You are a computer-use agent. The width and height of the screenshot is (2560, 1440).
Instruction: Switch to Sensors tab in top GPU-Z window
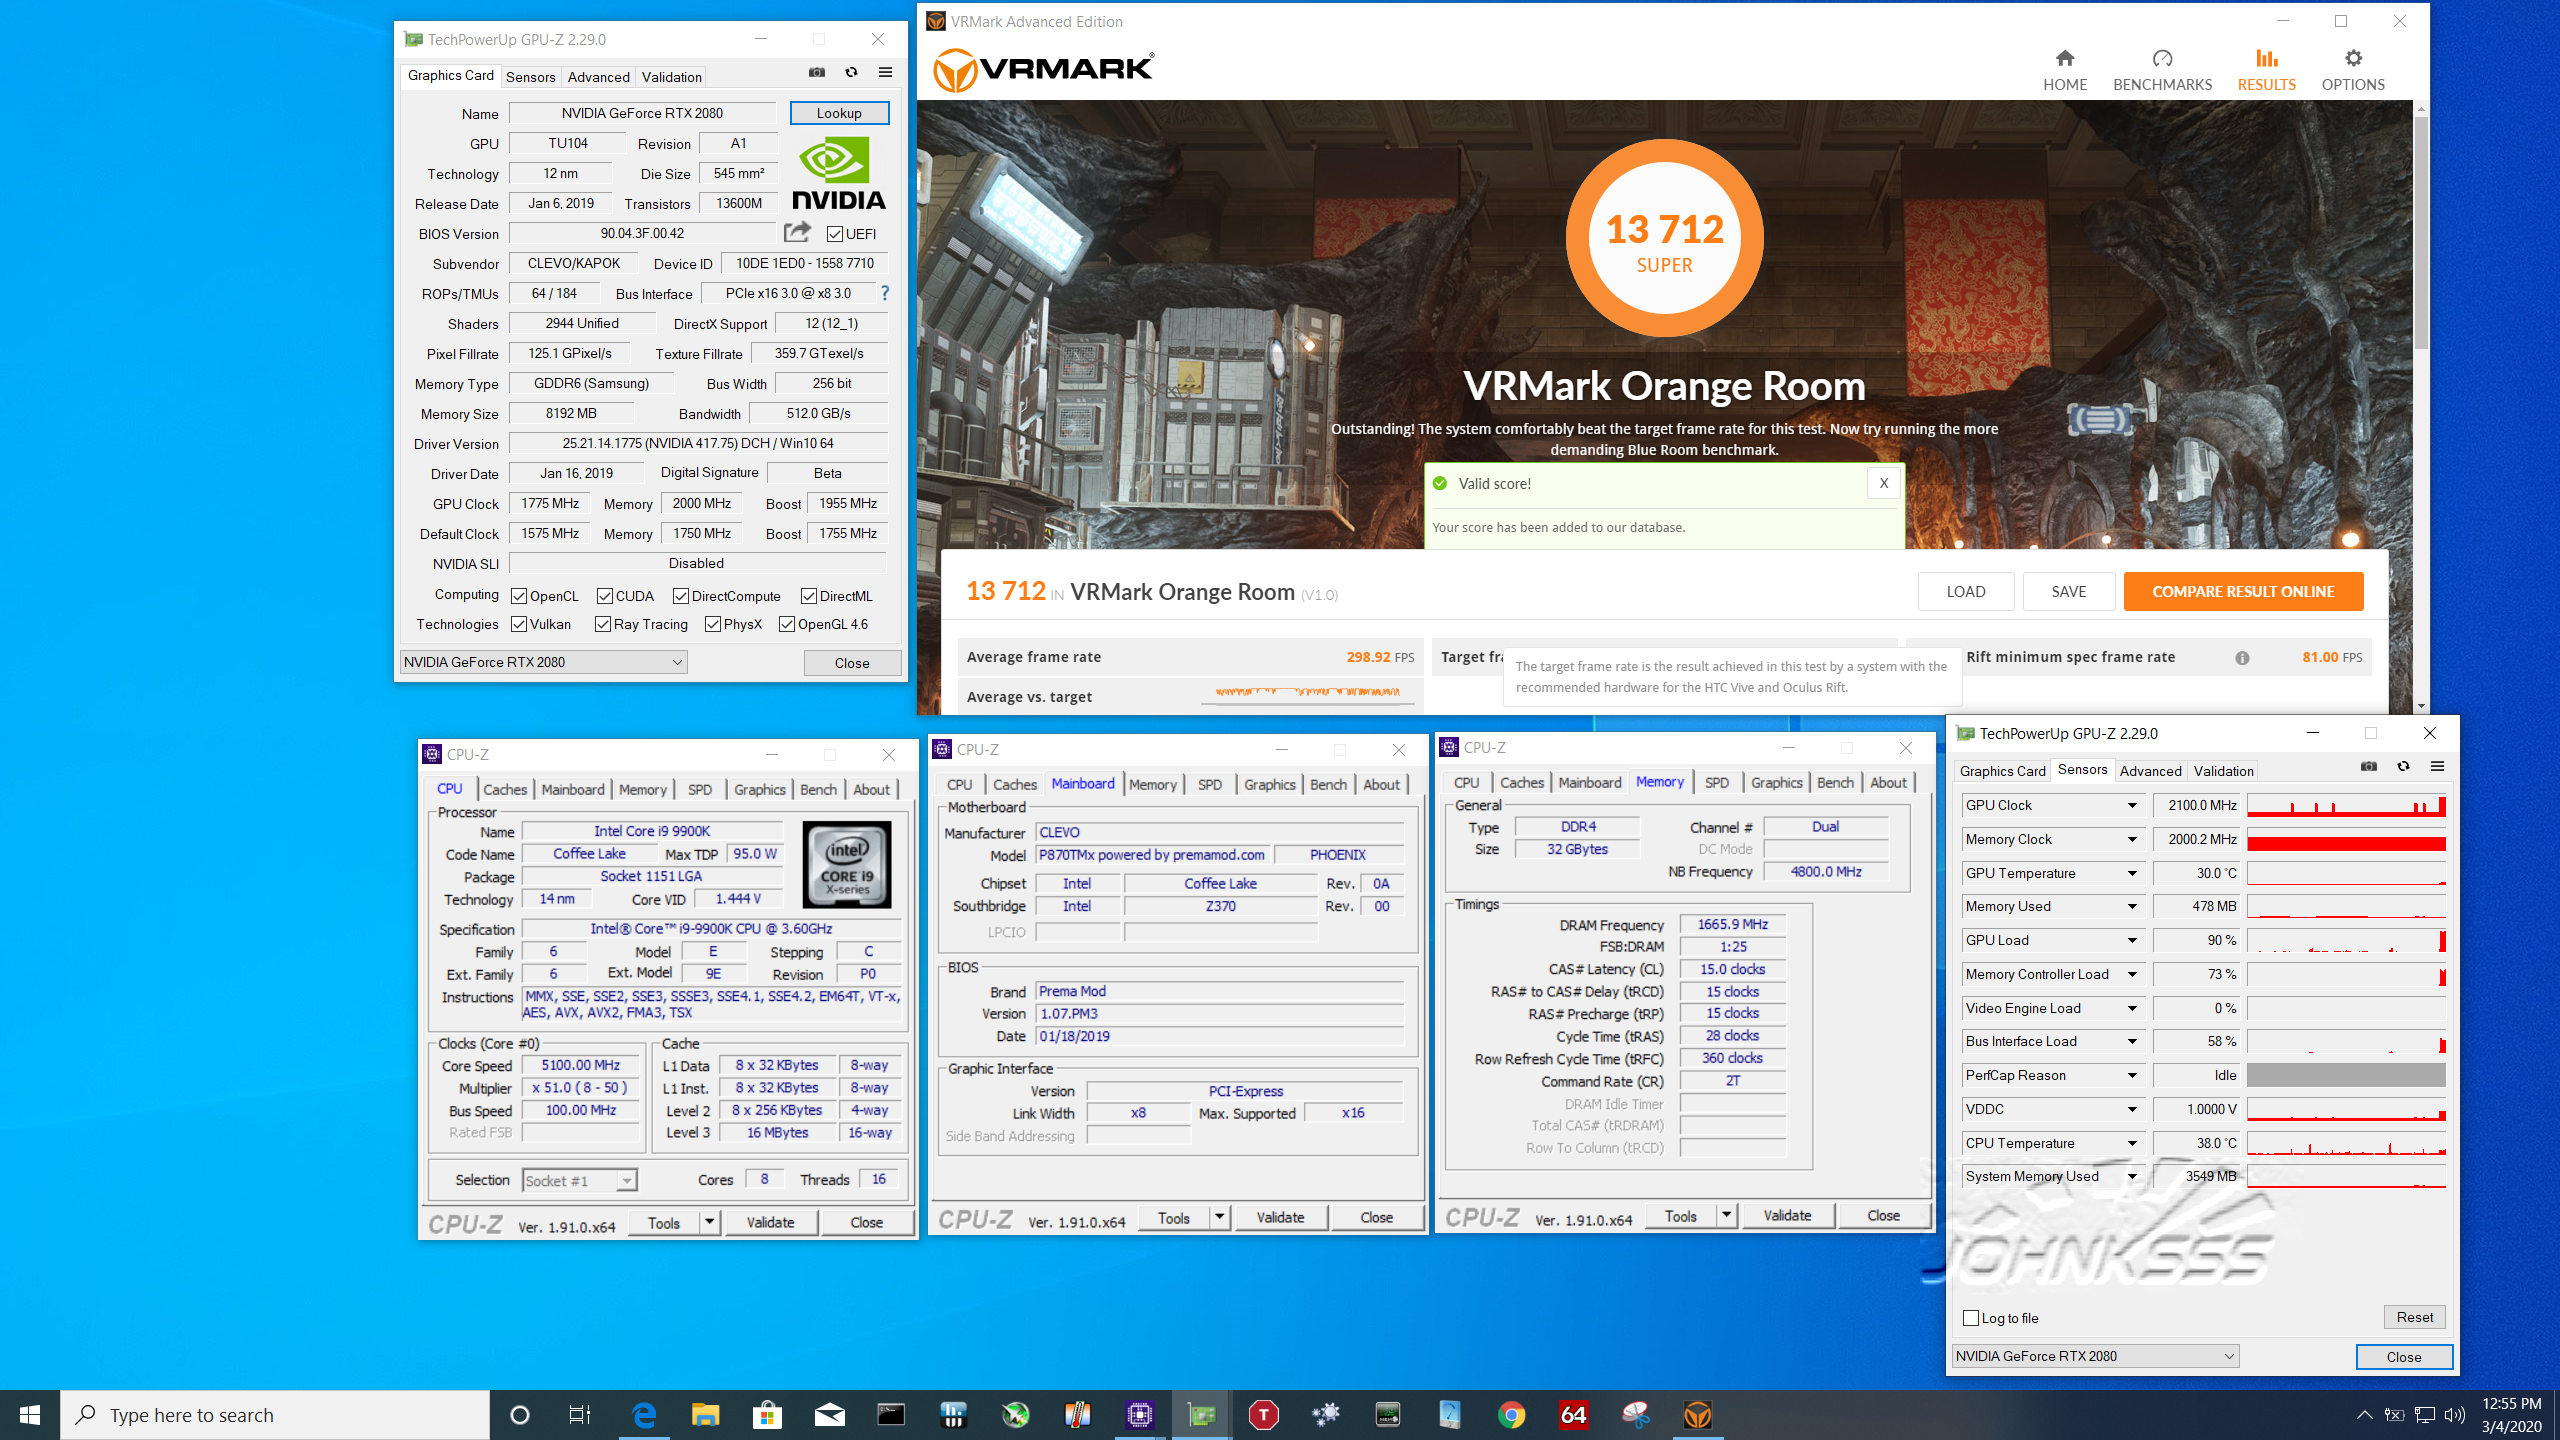(530, 77)
